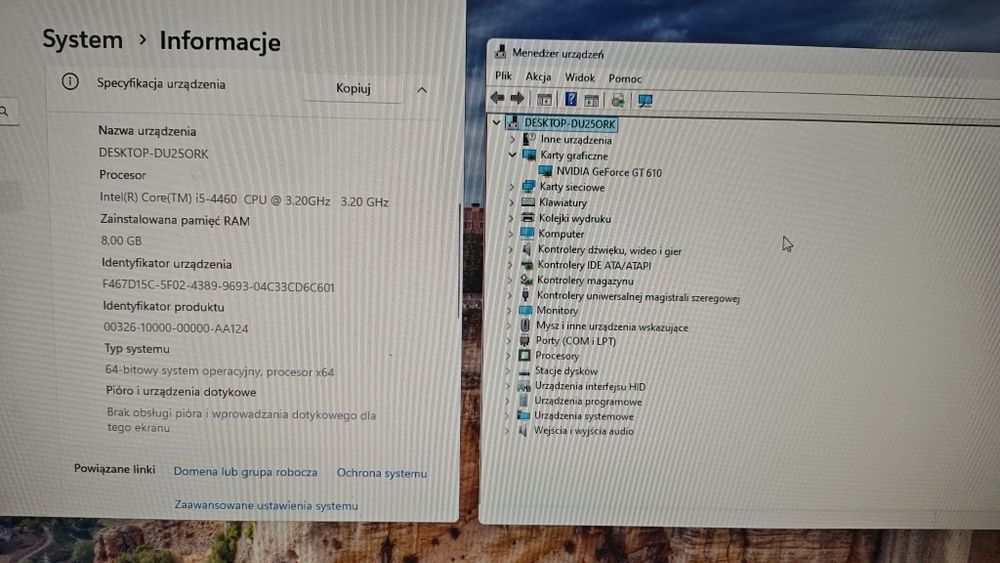Click the Karty graficzne category icon
This screenshot has width=1000, height=563.
pos(529,154)
